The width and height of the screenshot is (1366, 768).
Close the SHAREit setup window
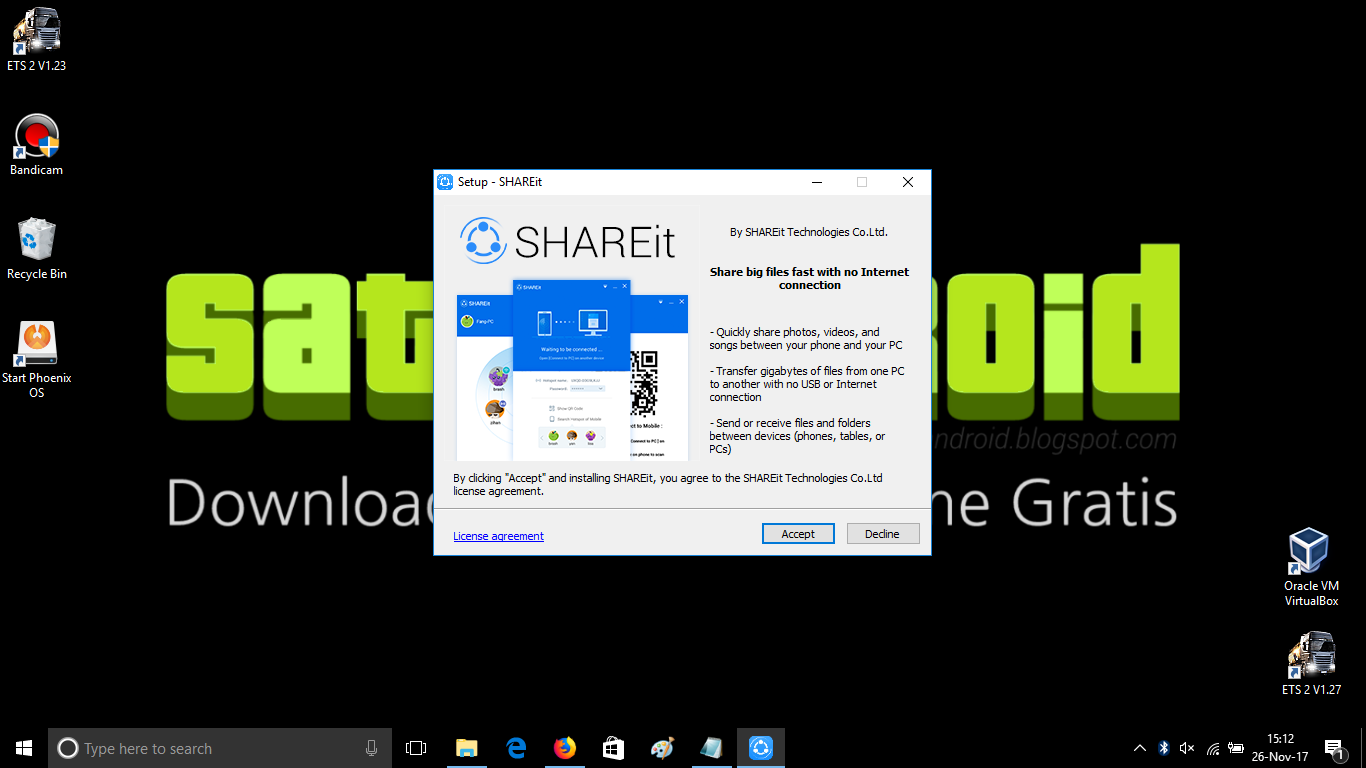click(907, 182)
